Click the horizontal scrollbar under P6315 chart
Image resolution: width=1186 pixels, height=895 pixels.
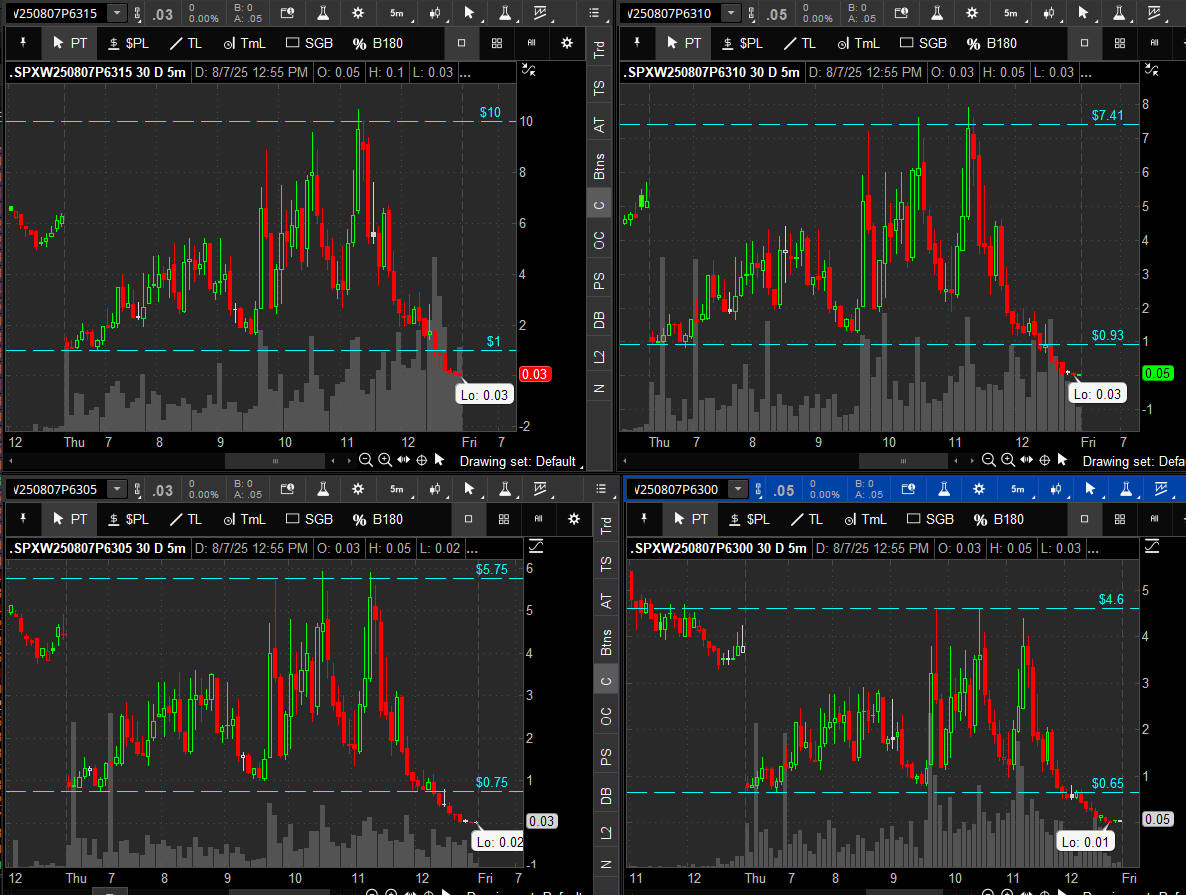point(275,461)
